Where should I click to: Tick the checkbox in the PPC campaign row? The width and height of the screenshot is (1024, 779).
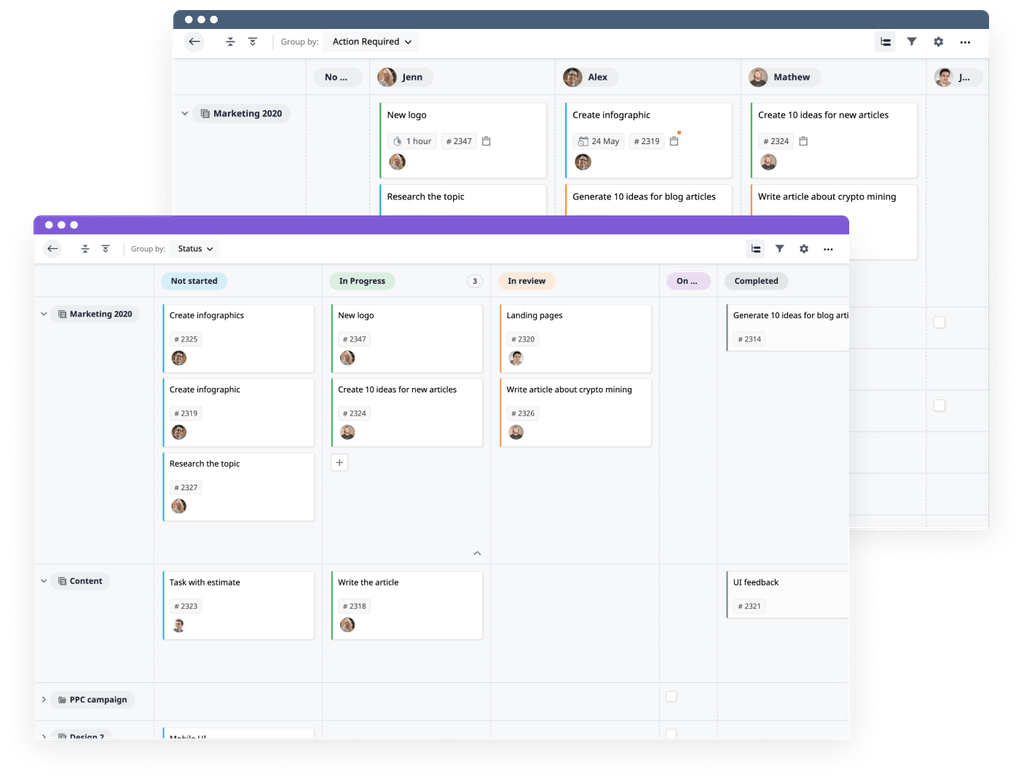coord(671,697)
